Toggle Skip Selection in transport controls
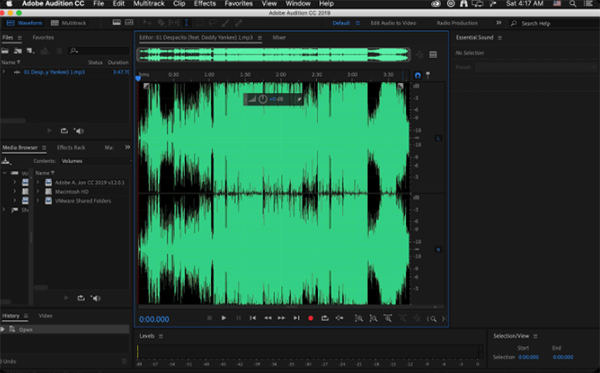Viewport: 600px width, 373px height. [x=339, y=318]
